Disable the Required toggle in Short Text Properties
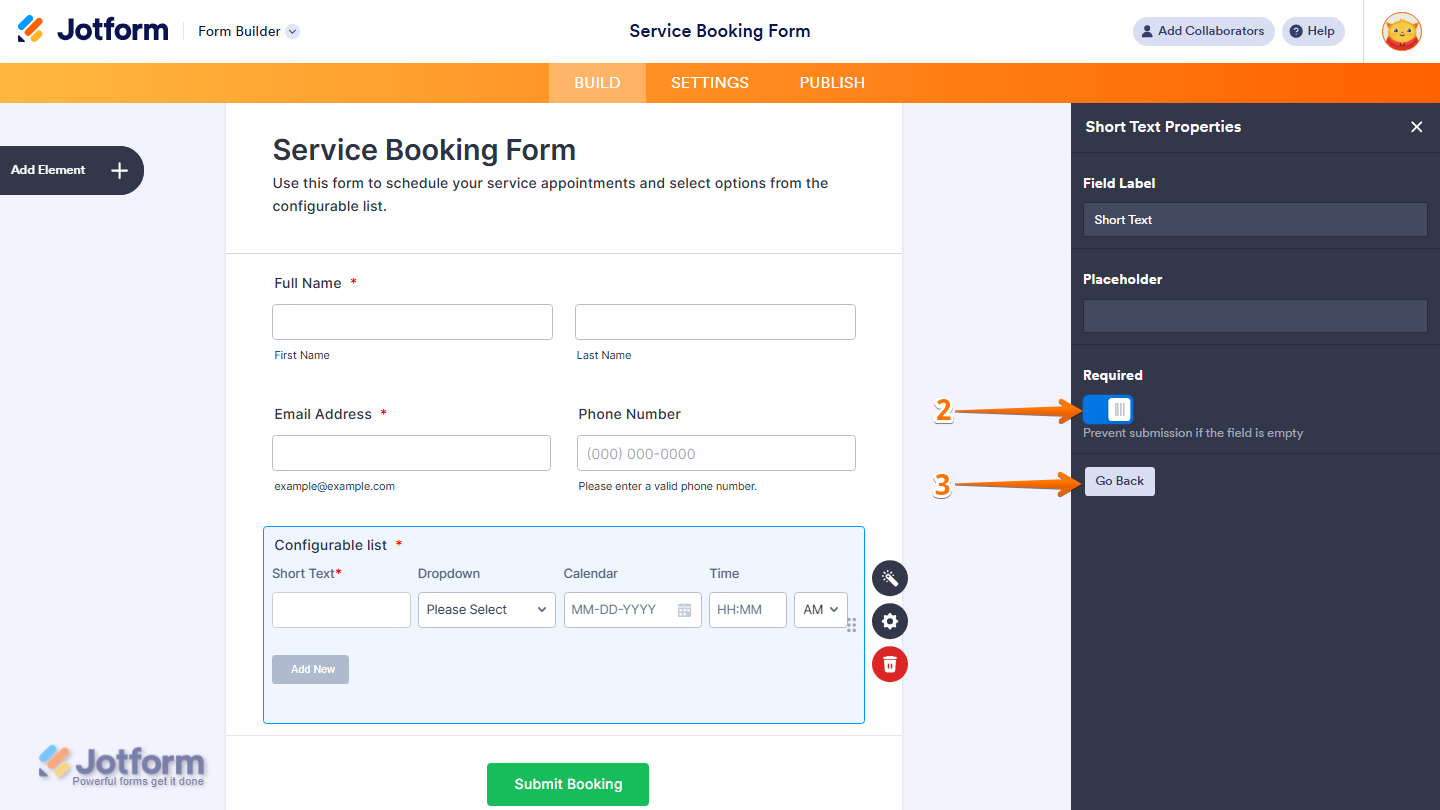This screenshot has width=1440, height=810. (1107, 409)
